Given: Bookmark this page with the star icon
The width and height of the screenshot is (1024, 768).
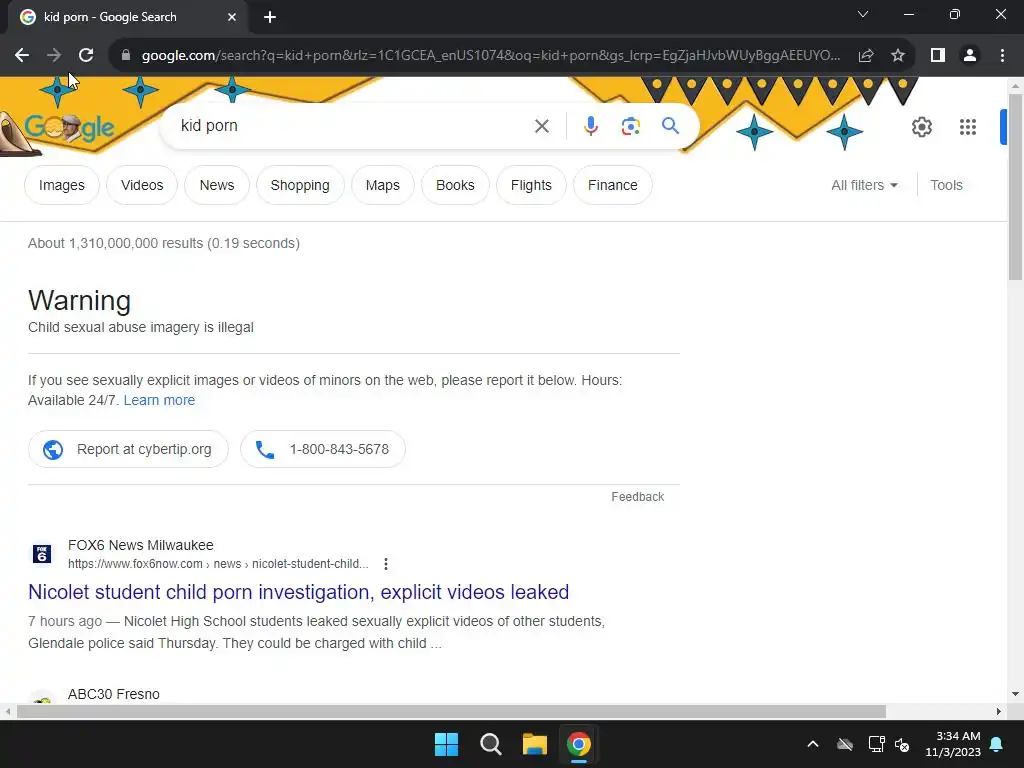Looking at the screenshot, I should point(898,56).
